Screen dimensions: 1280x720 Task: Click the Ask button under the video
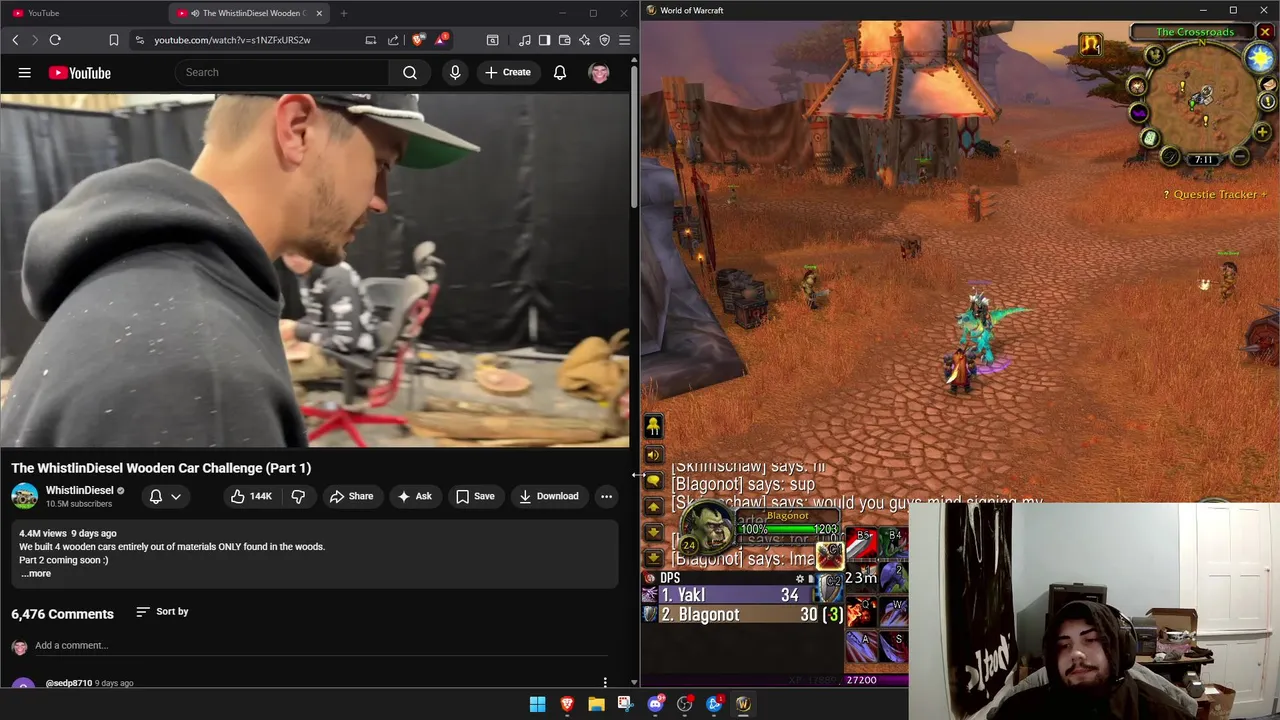[414, 496]
